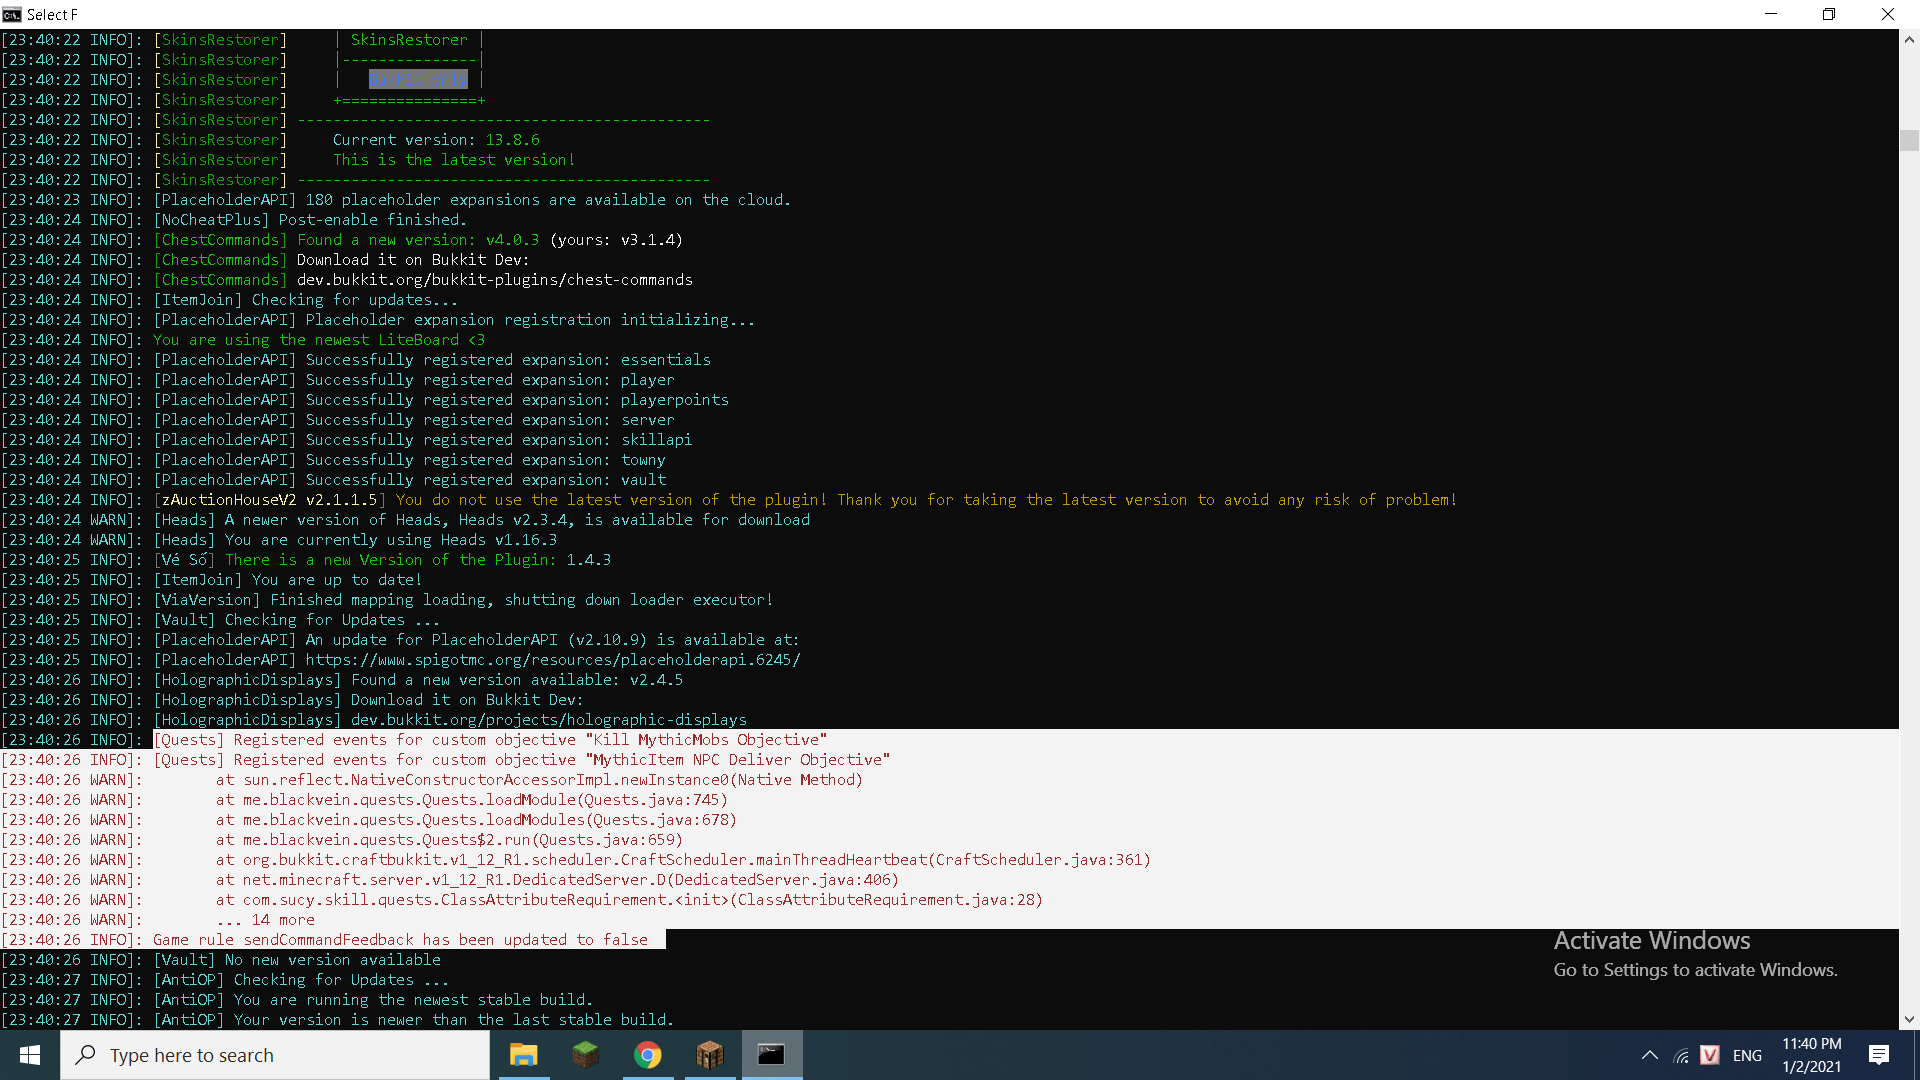Open the notification action center
The image size is (1920, 1080).
pos(1879,1055)
